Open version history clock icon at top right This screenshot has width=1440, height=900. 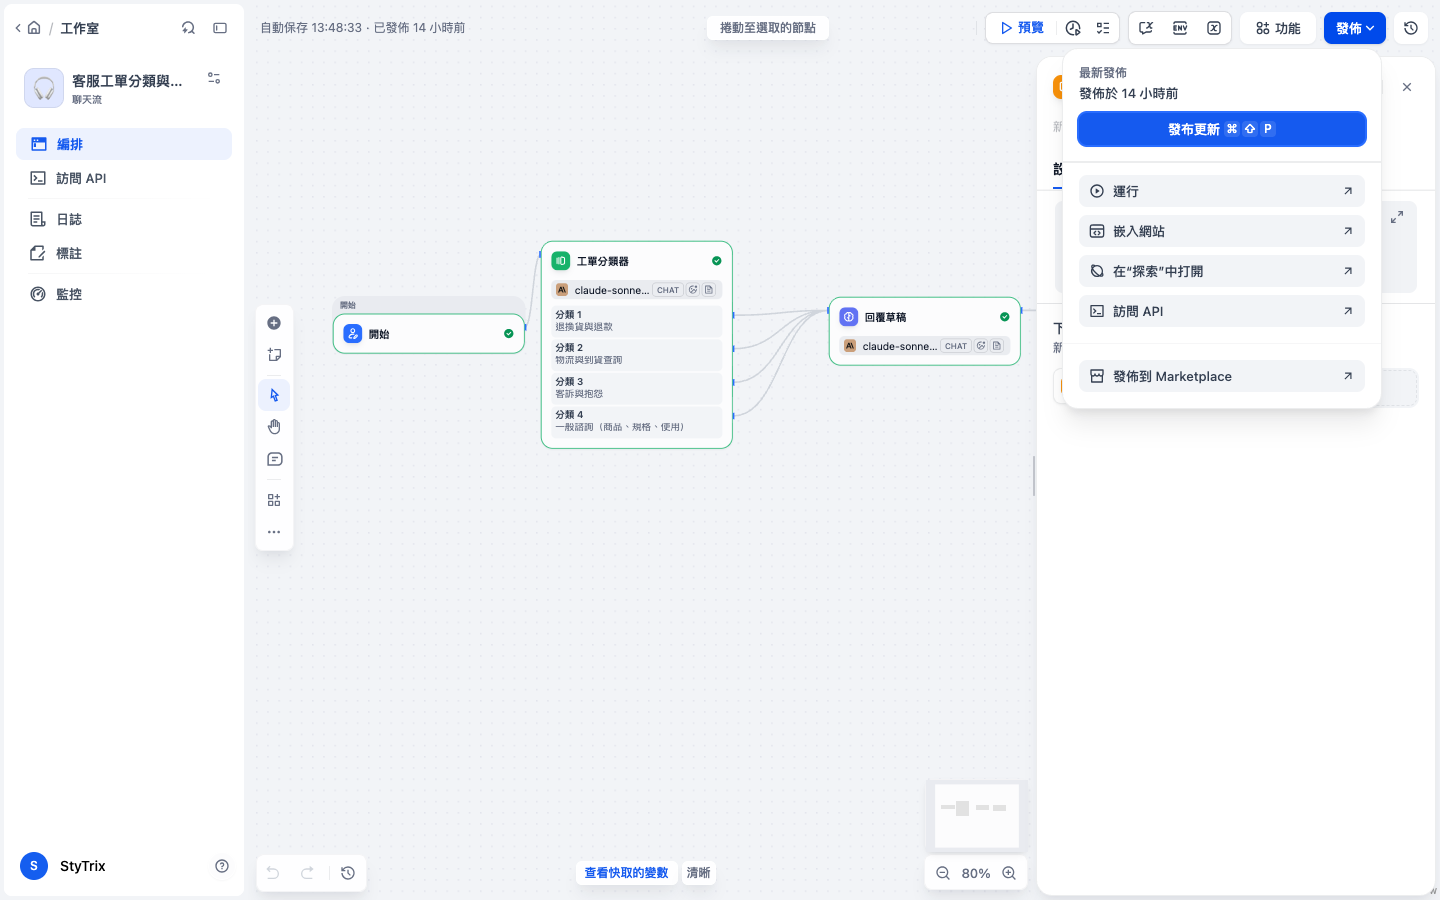click(x=1411, y=28)
